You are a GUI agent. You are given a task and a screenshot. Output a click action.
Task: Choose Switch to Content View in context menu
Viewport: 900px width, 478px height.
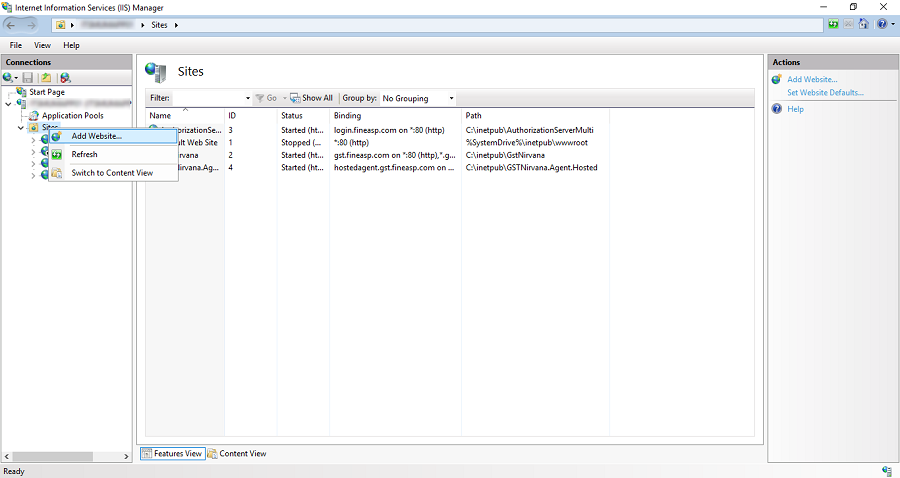[x=113, y=173]
